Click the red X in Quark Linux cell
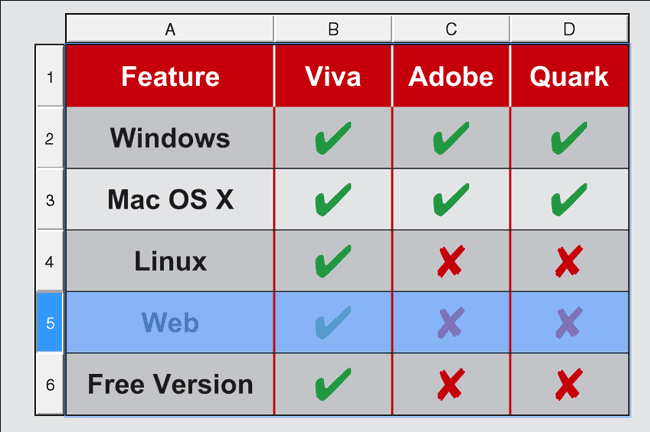Viewport: 650px width, 432px height. pos(569,261)
